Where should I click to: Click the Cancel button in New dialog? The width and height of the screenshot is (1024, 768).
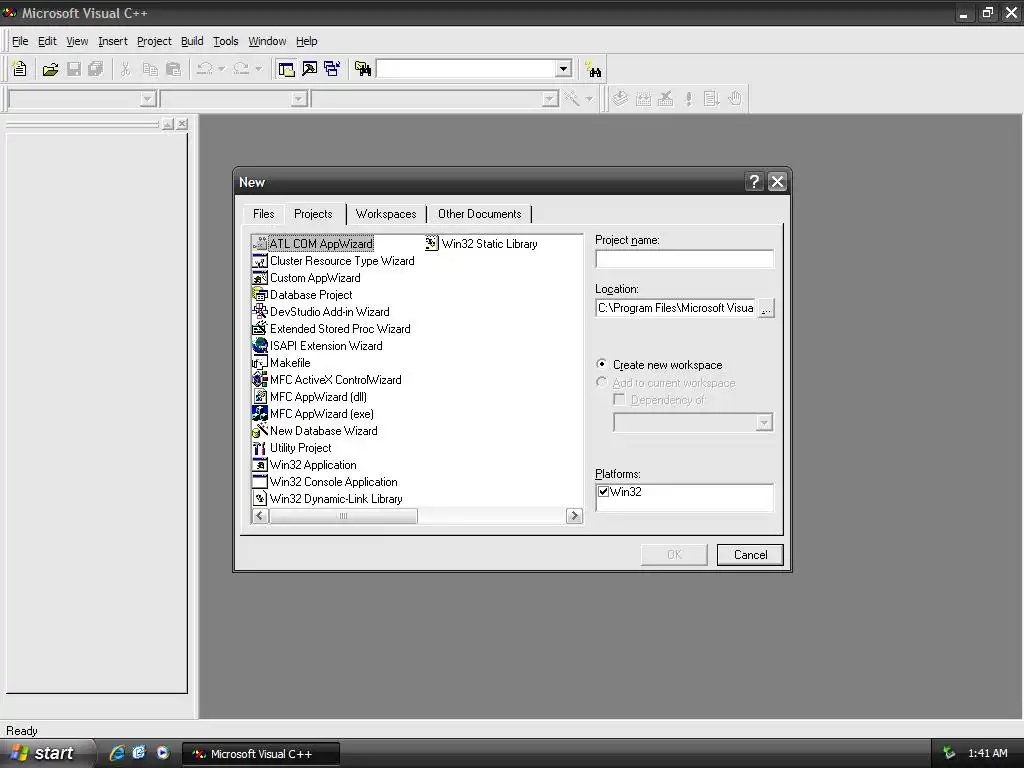pos(750,554)
